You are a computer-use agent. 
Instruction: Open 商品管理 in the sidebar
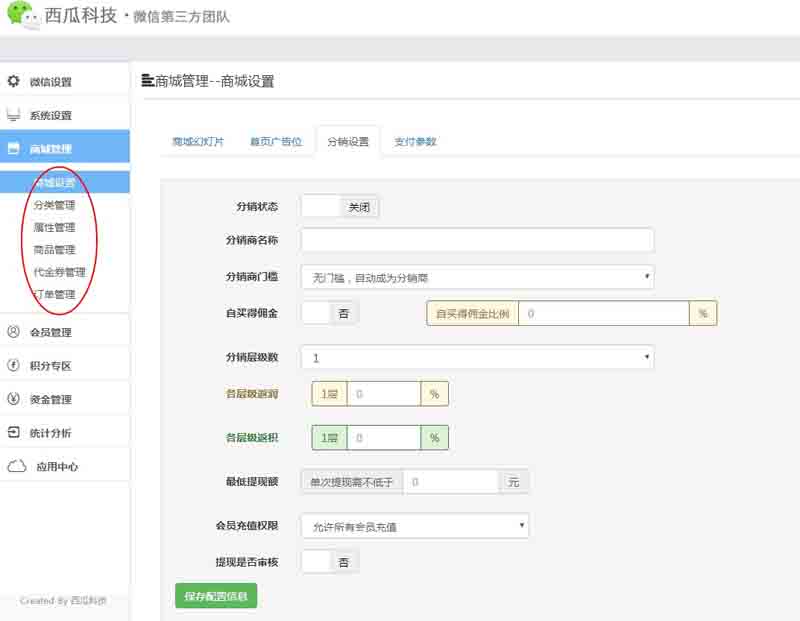pos(54,250)
